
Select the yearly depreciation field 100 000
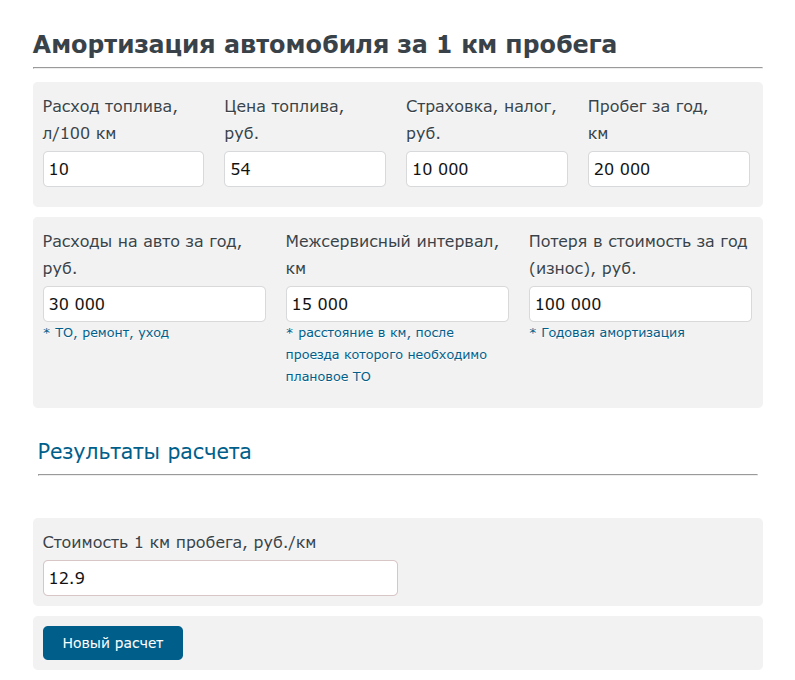[640, 304]
